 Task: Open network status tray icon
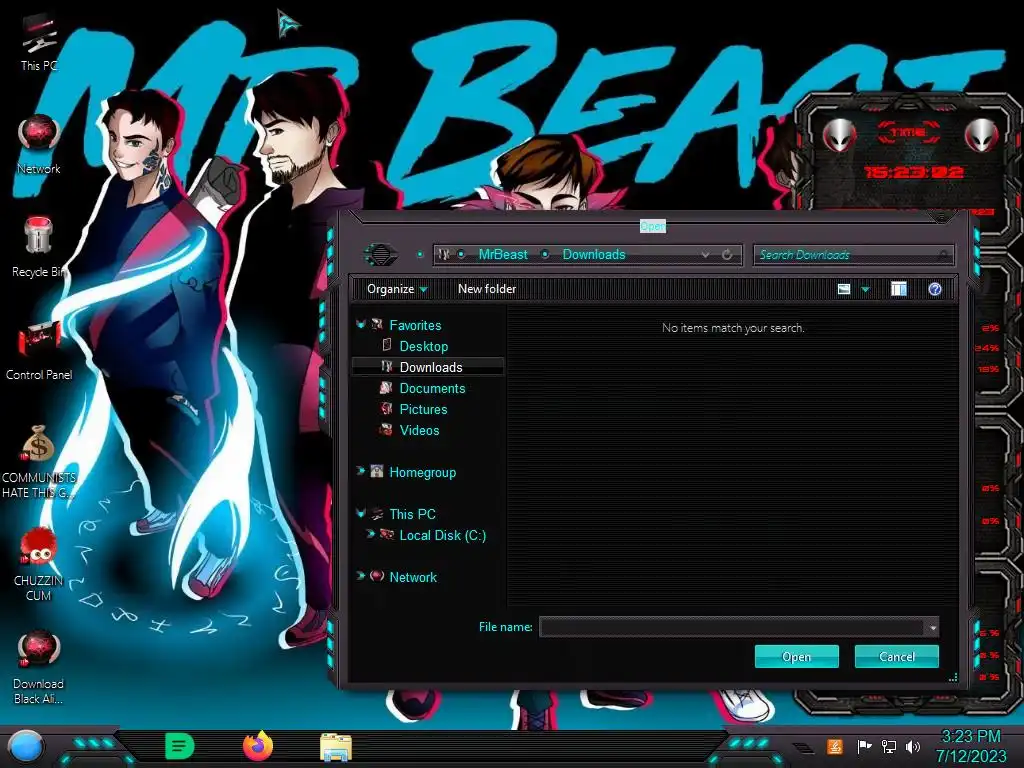coord(888,746)
